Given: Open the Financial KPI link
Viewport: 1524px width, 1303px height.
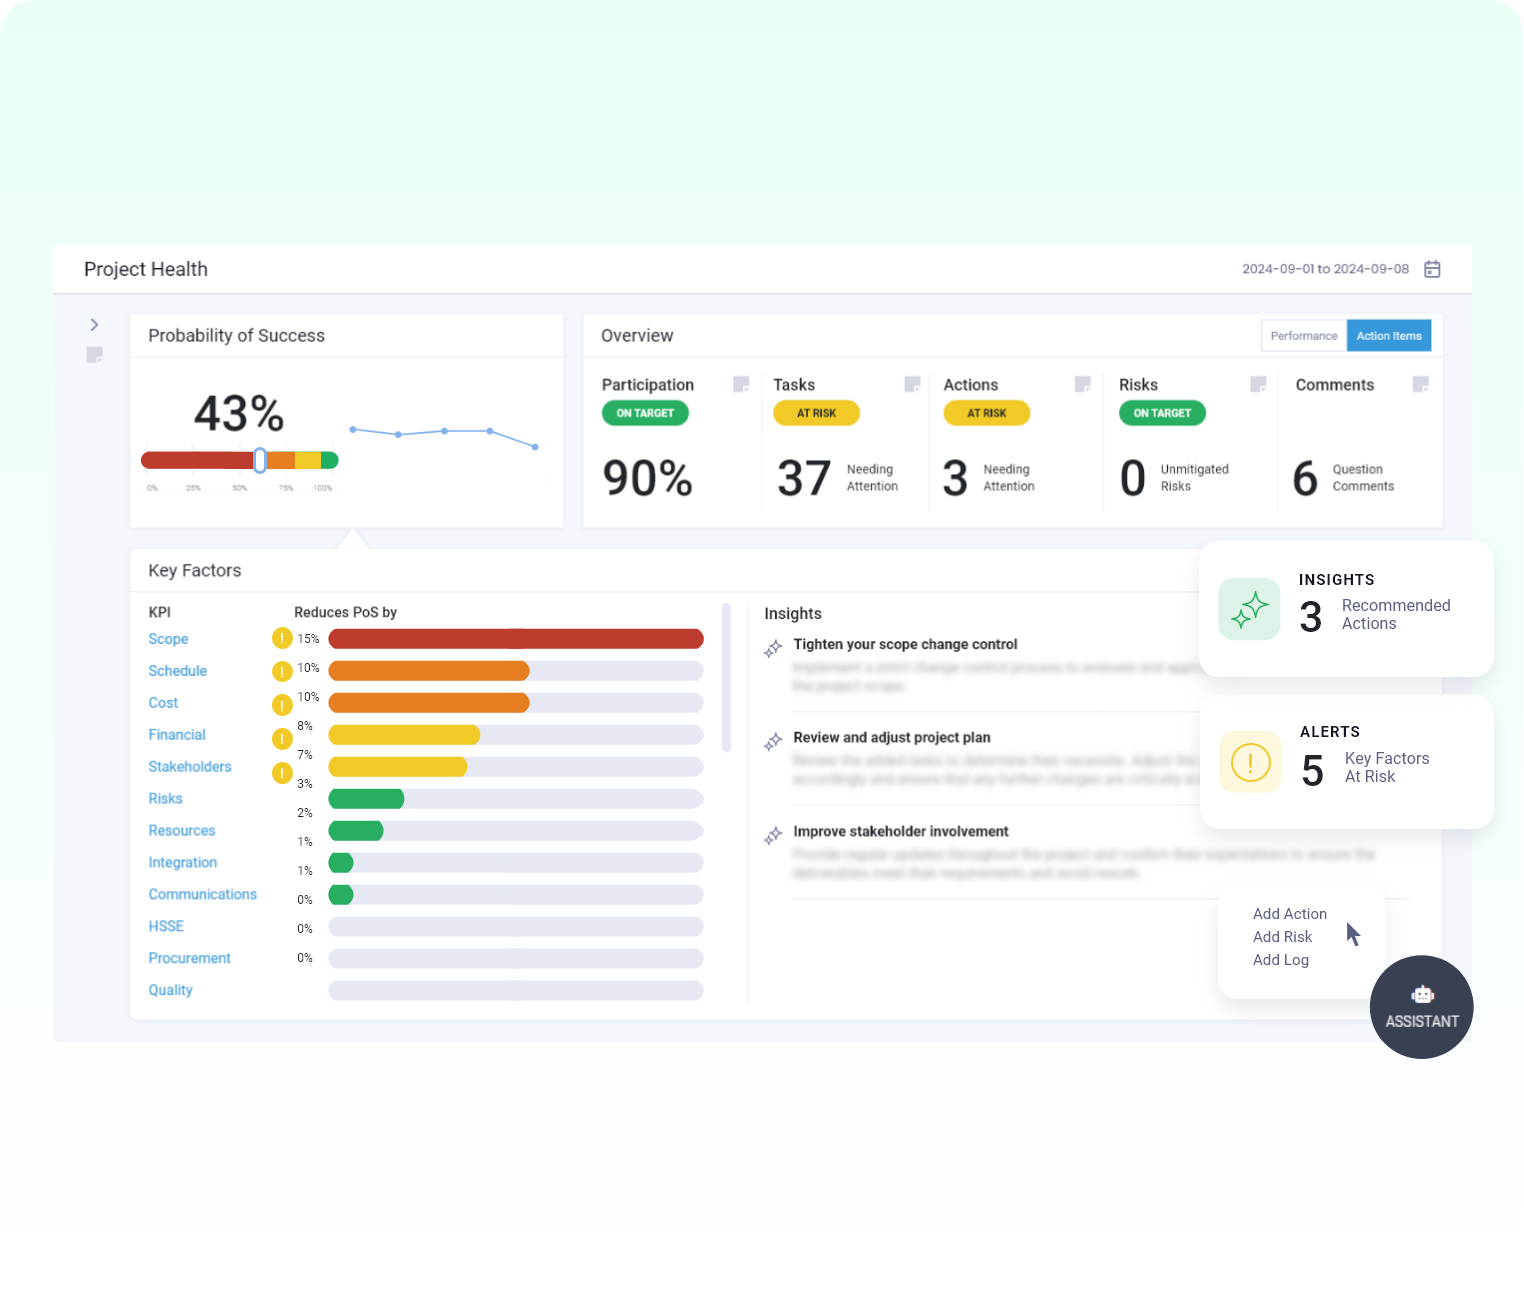Looking at the screenshot, I should 177,735.
